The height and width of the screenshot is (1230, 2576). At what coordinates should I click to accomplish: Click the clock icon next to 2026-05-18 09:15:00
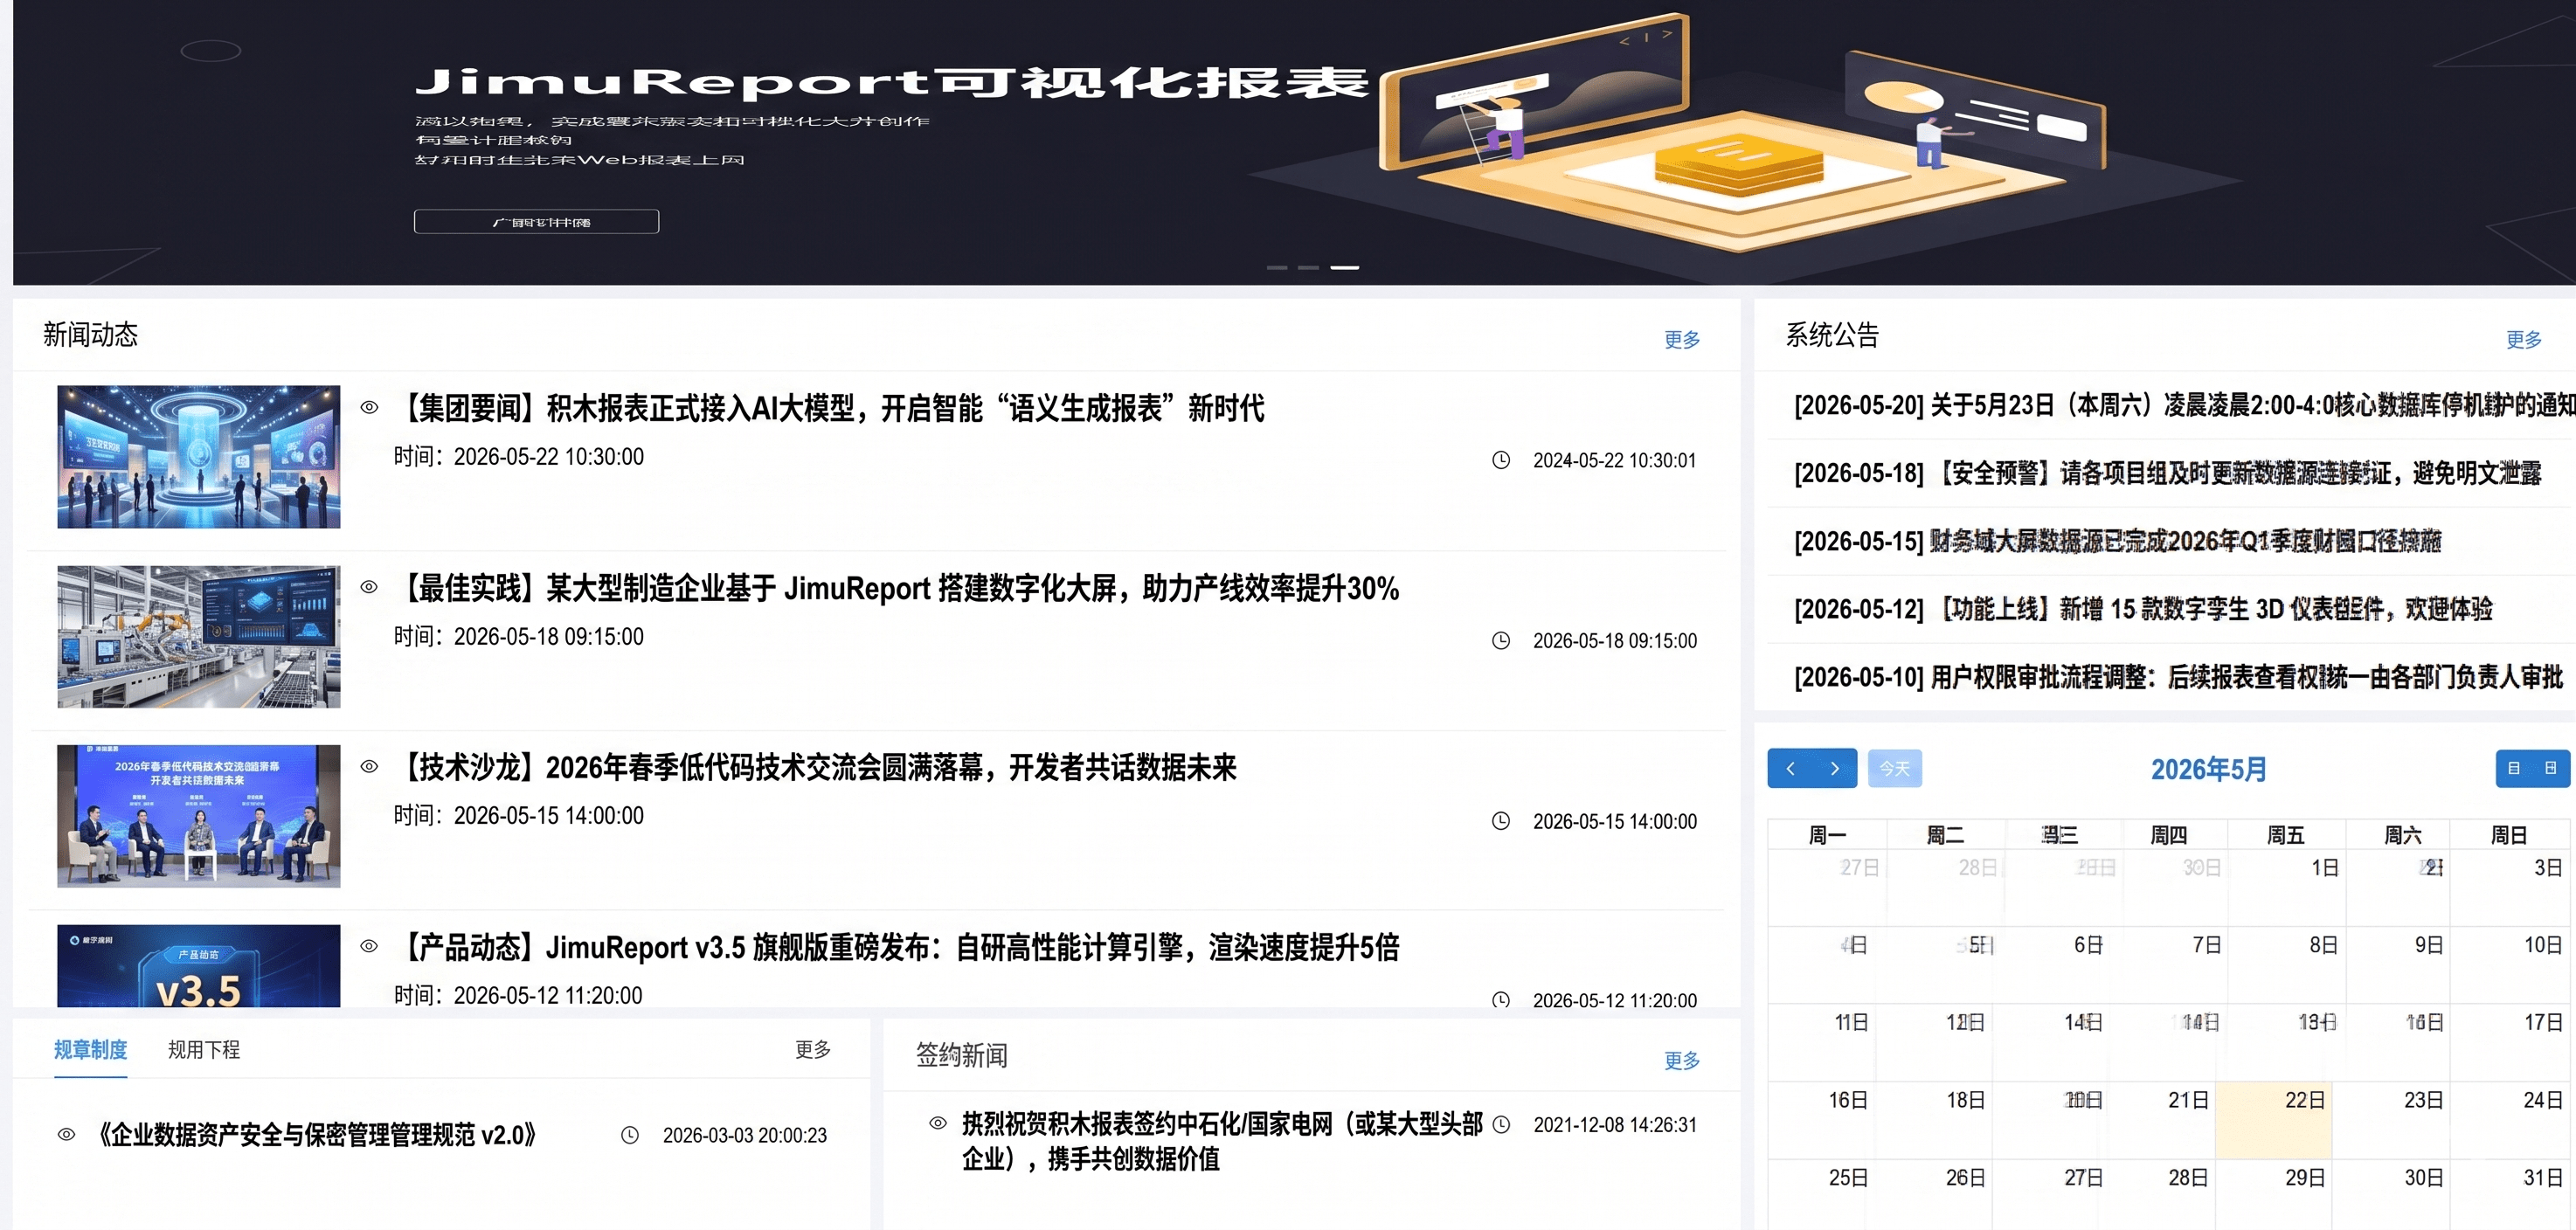(1501, 640)
